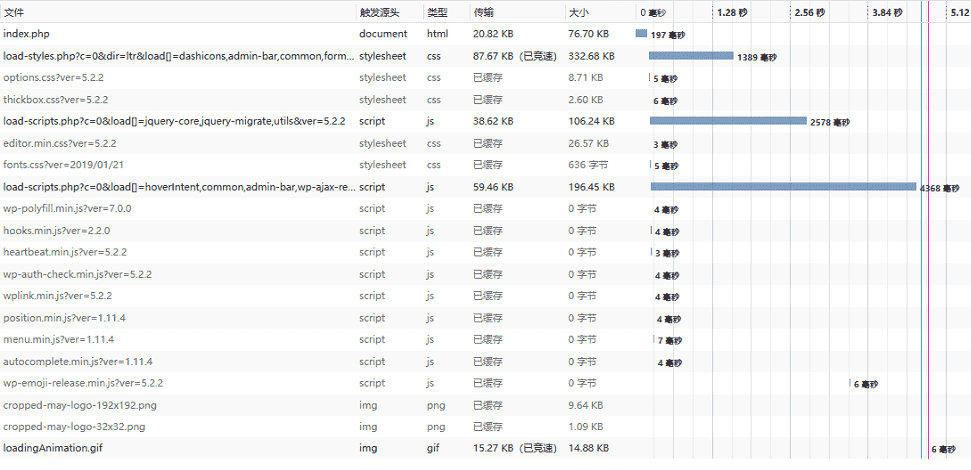
Task: Click the 4368 毫秒 waterfall bar
Action: [783, 186]
